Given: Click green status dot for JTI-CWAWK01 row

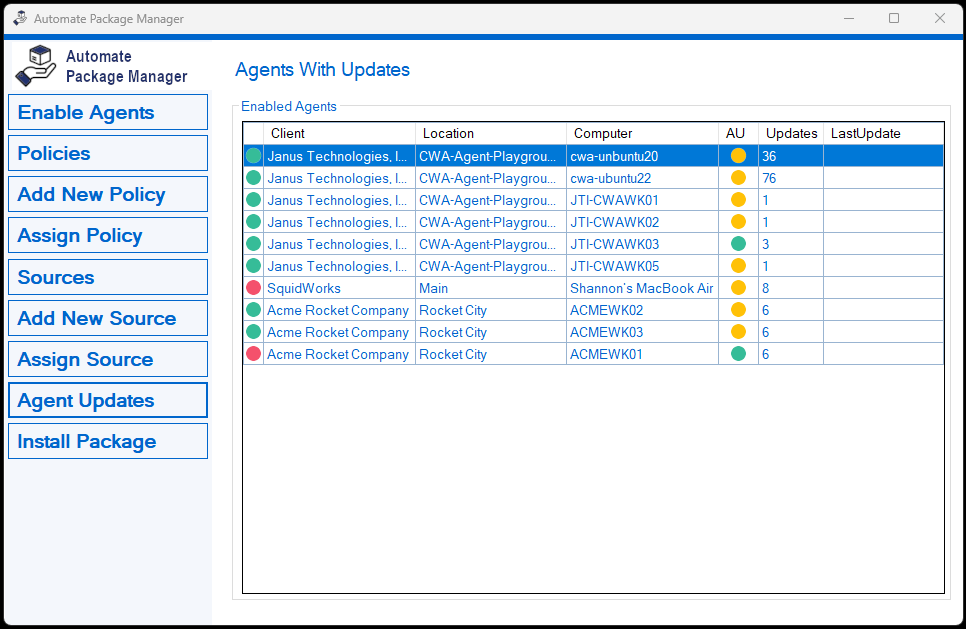Looking at the screenshot, I should 253,200.
